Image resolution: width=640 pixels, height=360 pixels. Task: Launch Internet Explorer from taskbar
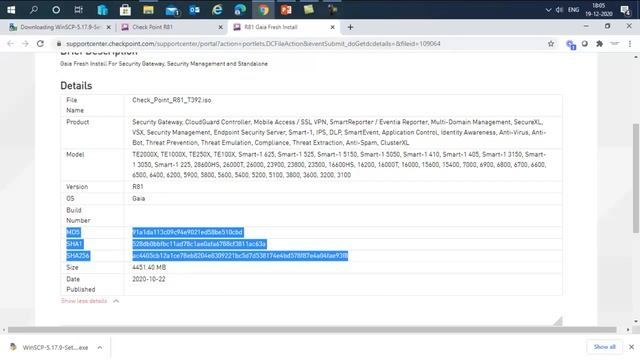(217, 9)
